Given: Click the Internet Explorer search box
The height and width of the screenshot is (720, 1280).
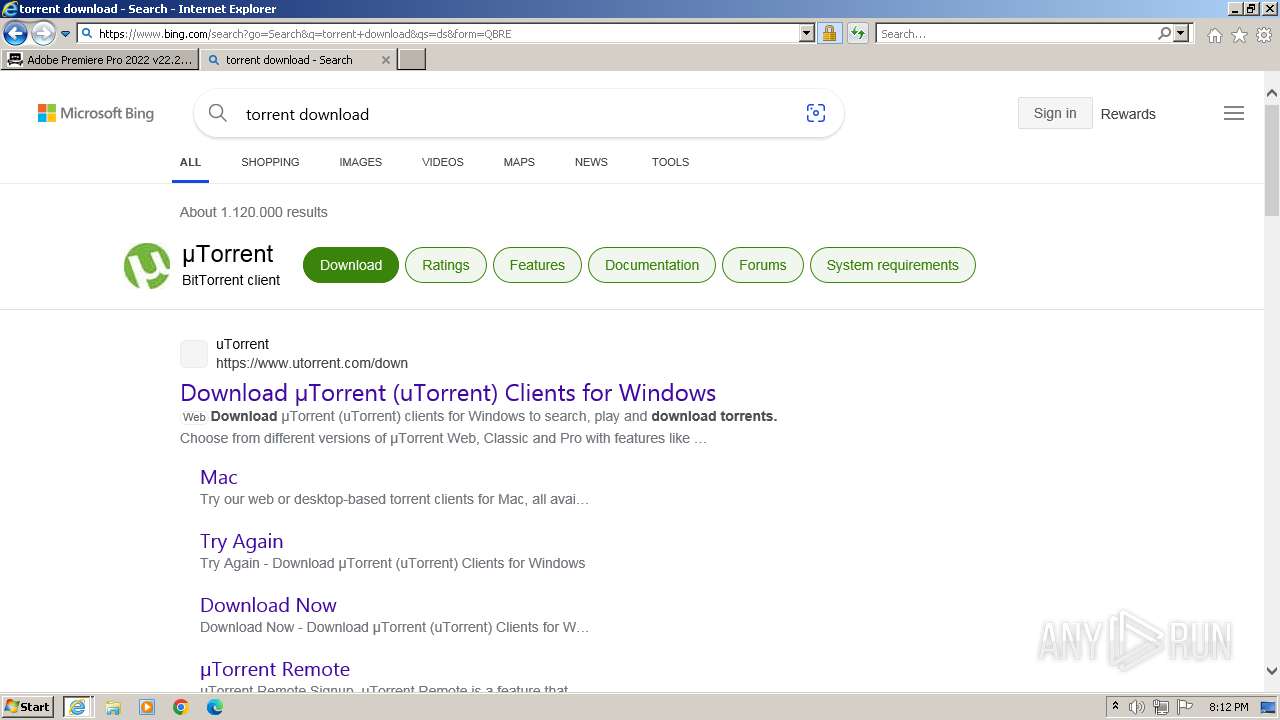Looking at the screenshot, I should (x=1016, y=34).
